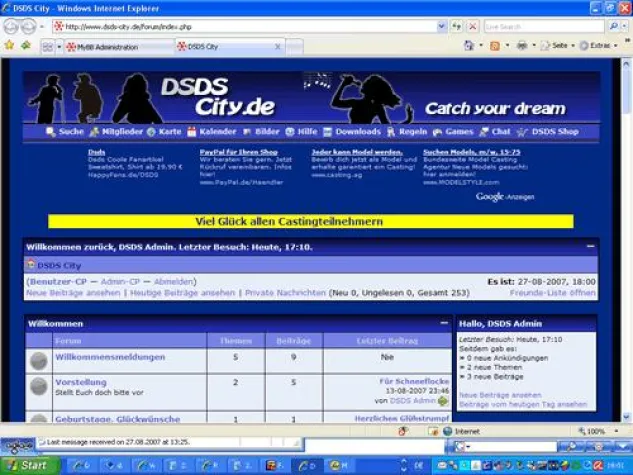Click the RSS feeds icon in toolbar
633x475 pixels.
point(494,46)
